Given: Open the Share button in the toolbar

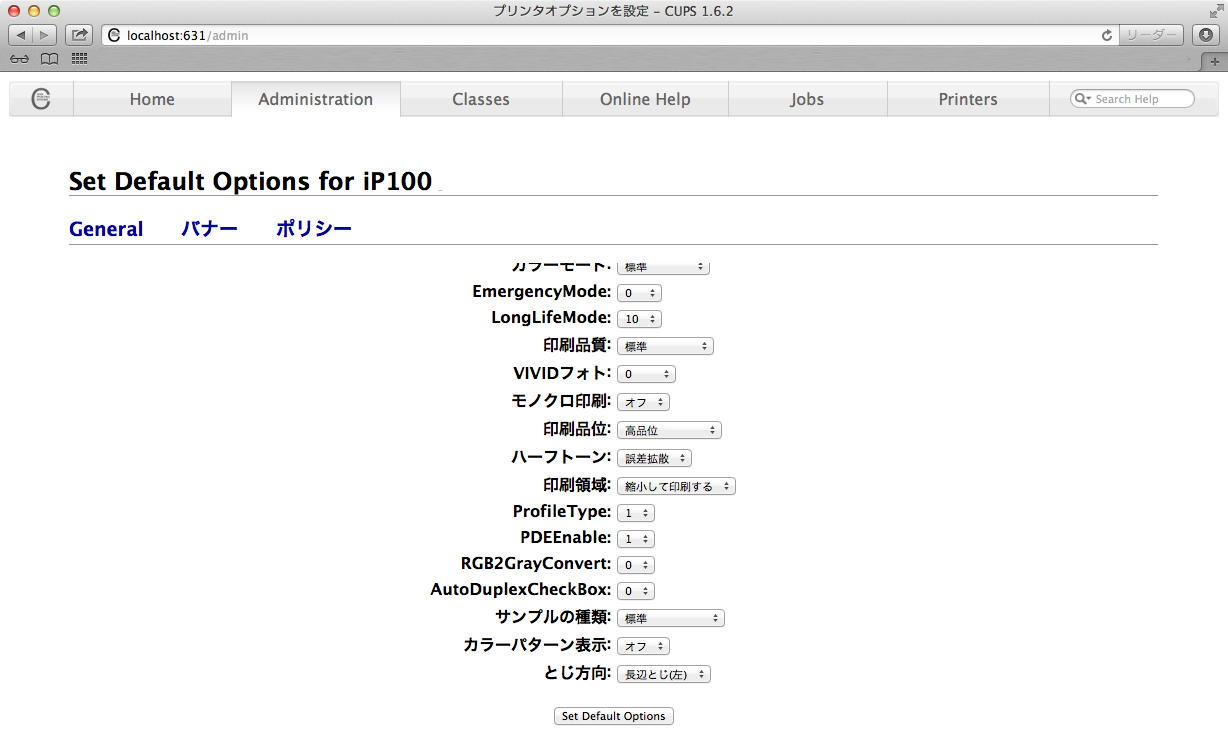Looking at the screenshot, I should 80,35.
